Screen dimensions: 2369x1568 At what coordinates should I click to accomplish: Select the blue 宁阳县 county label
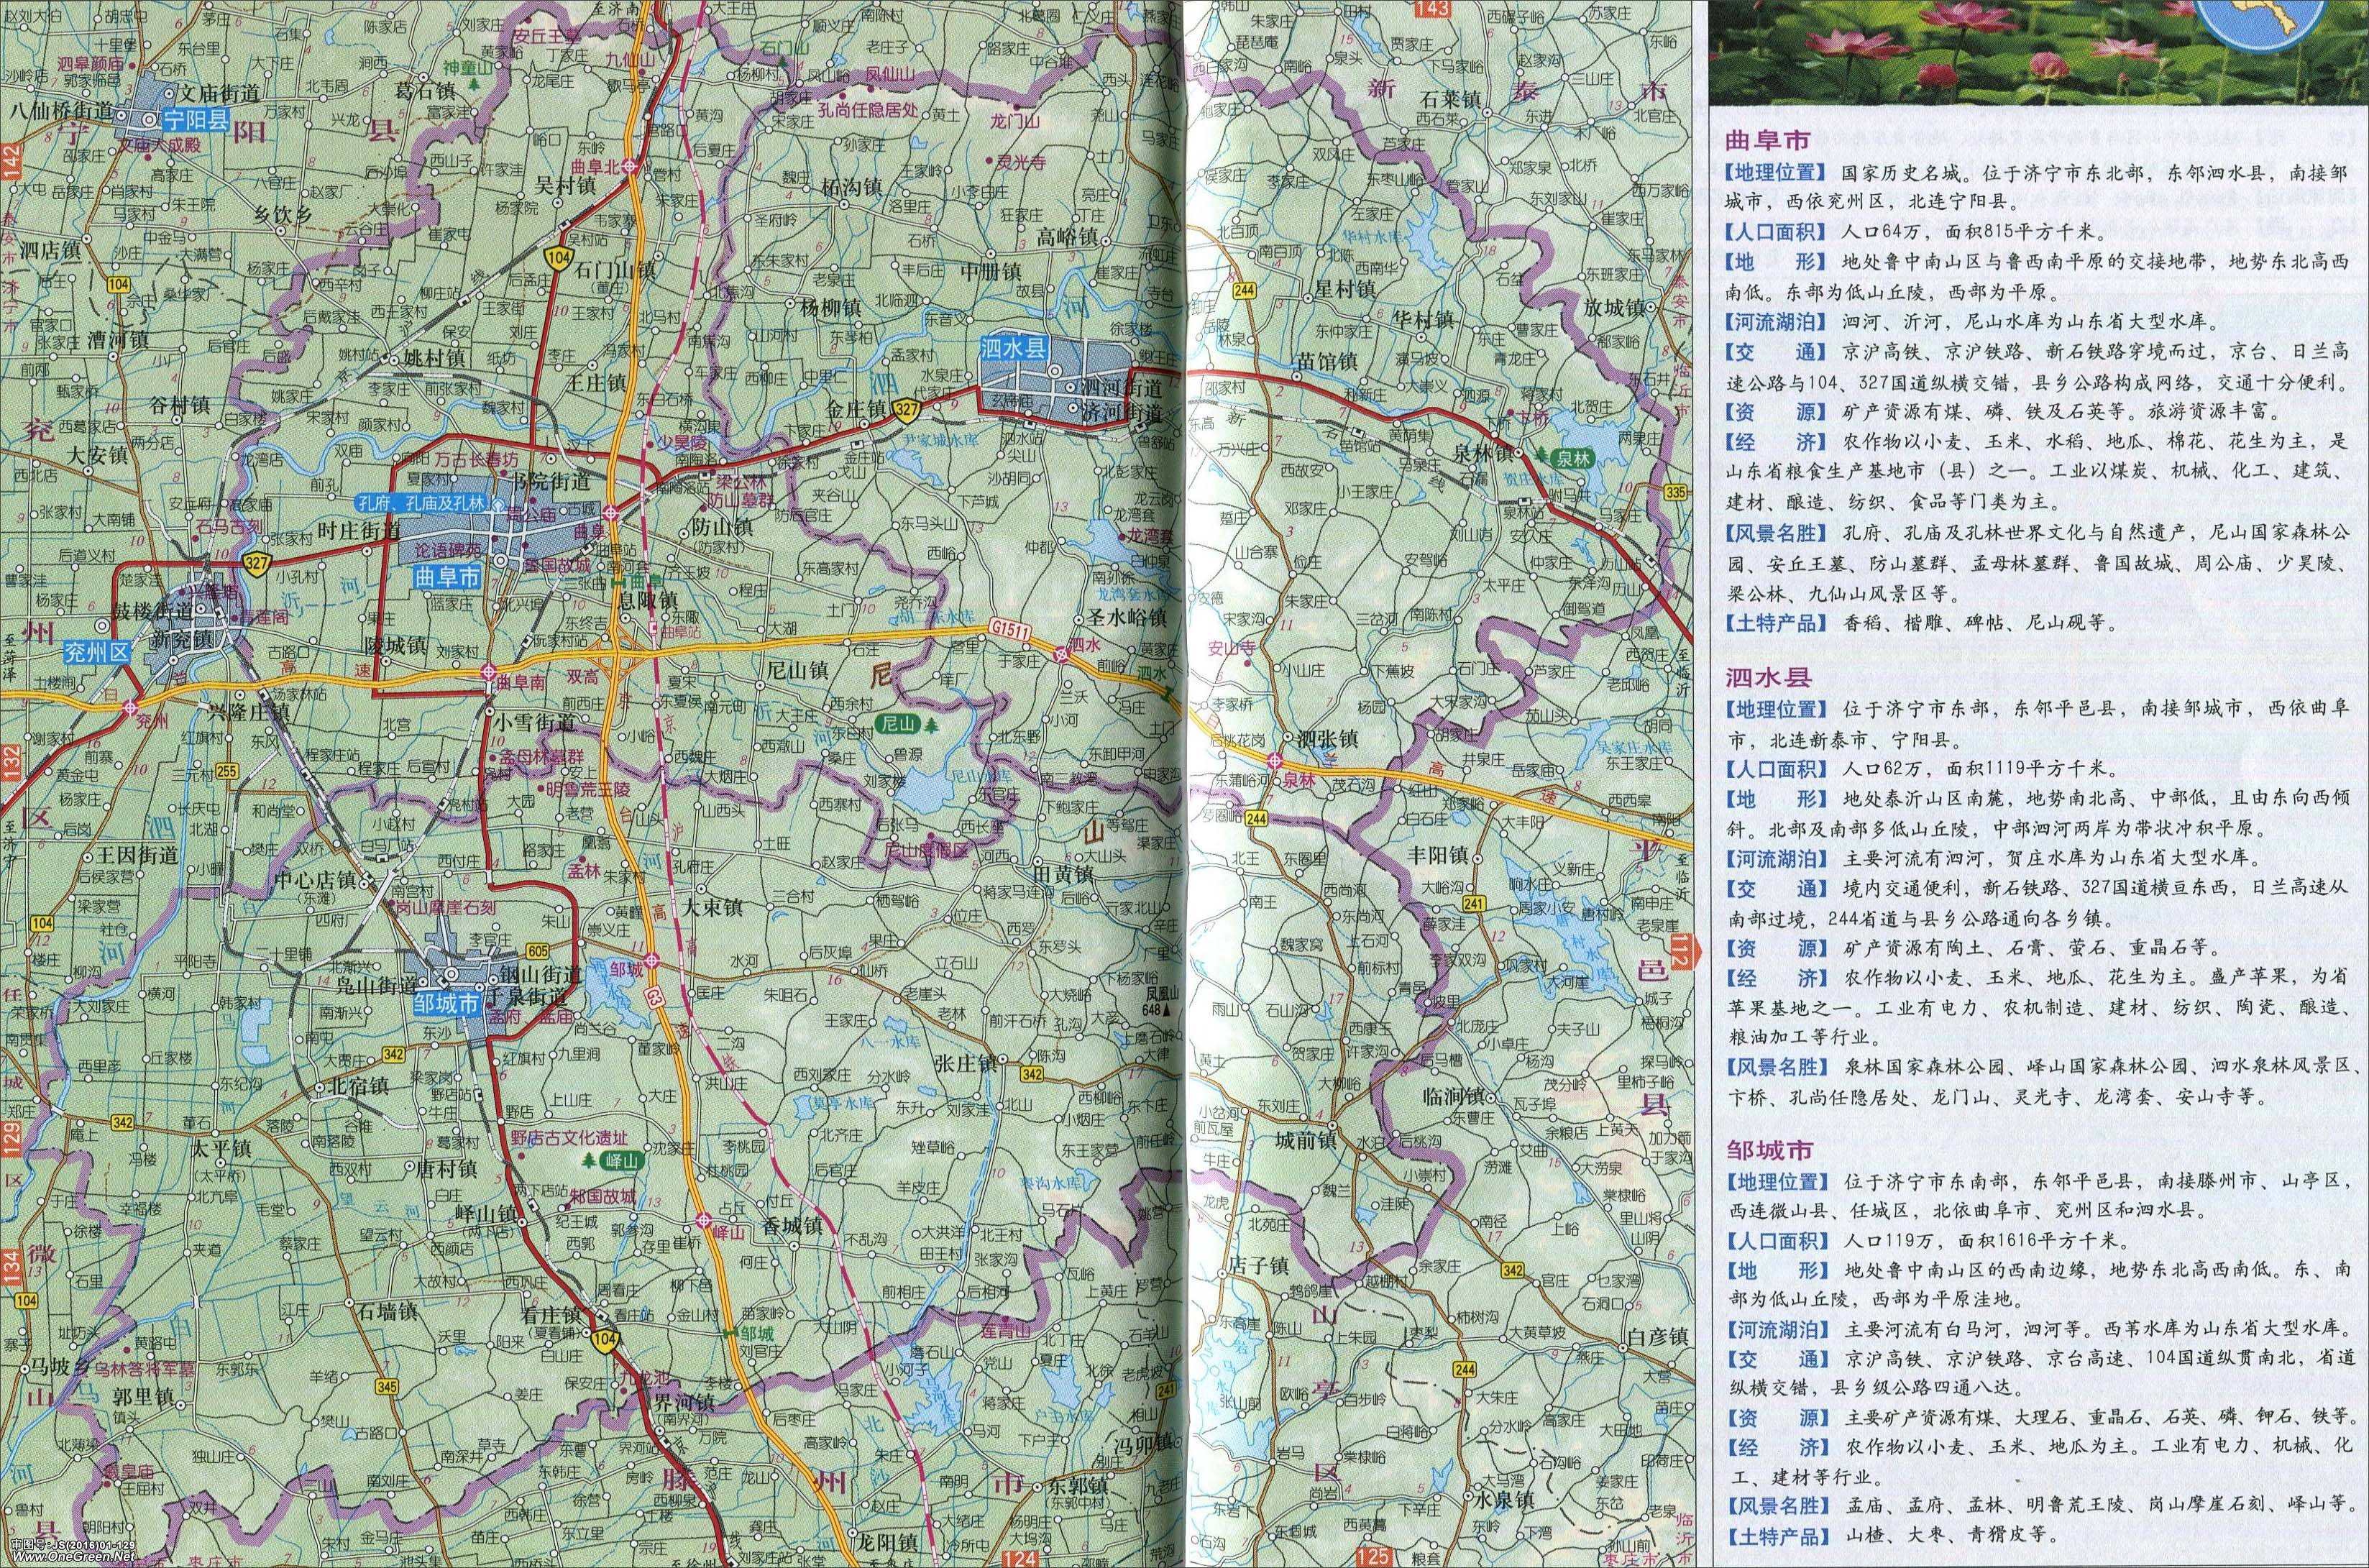click(197, 119)
